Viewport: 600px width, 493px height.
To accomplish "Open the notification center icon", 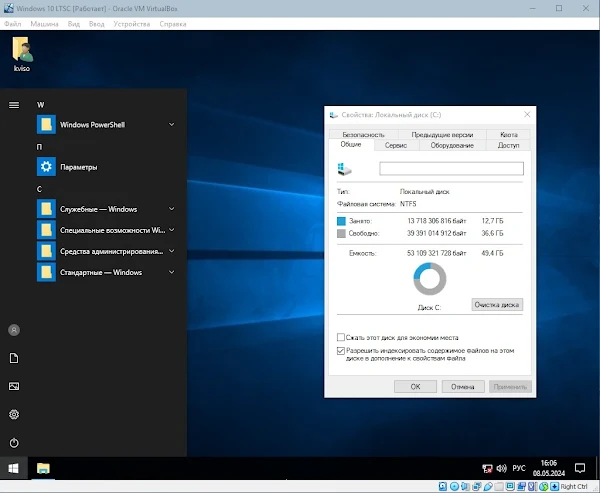I will [x=580, y=468].
